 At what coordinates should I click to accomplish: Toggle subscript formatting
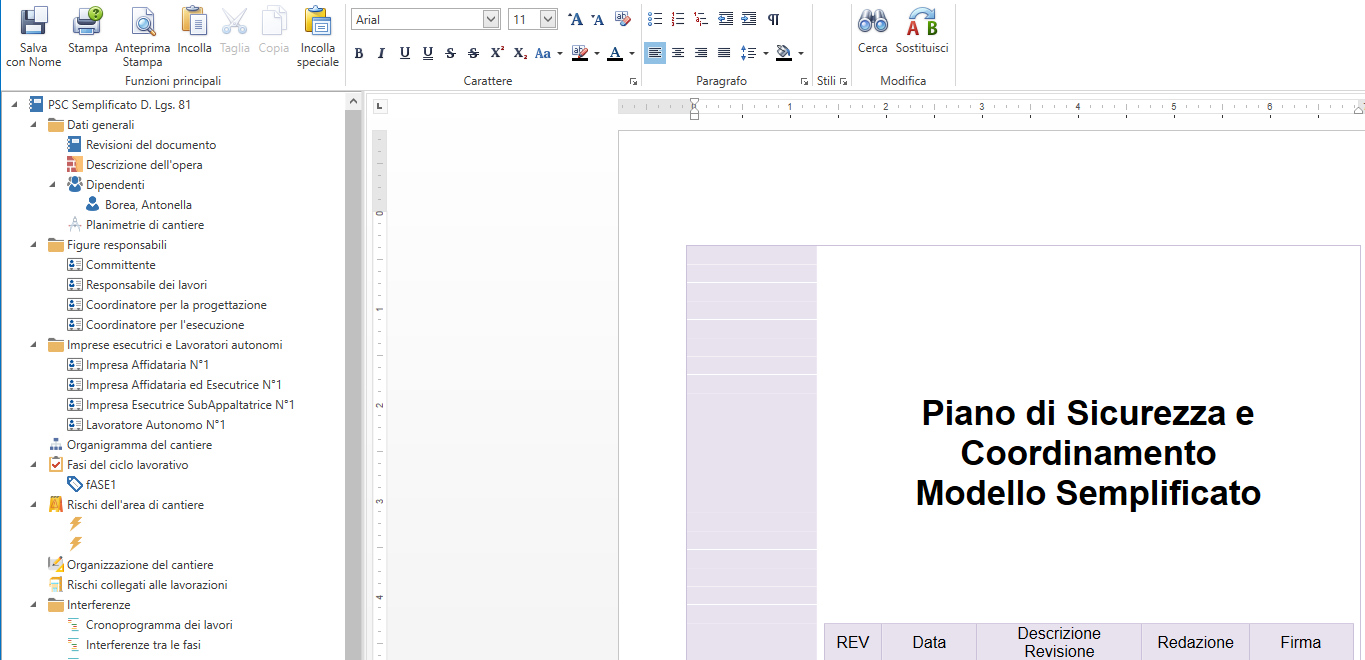click(x=520, y=53)
